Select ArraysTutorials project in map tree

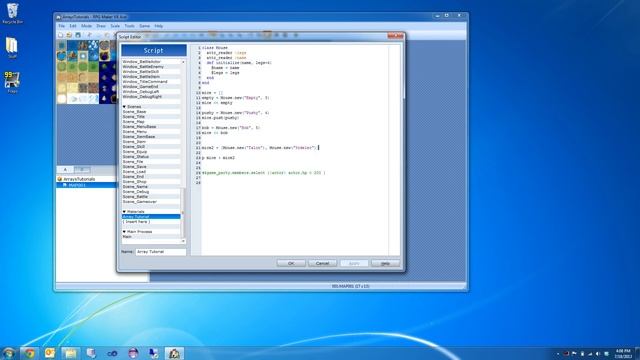click(79, 179)
